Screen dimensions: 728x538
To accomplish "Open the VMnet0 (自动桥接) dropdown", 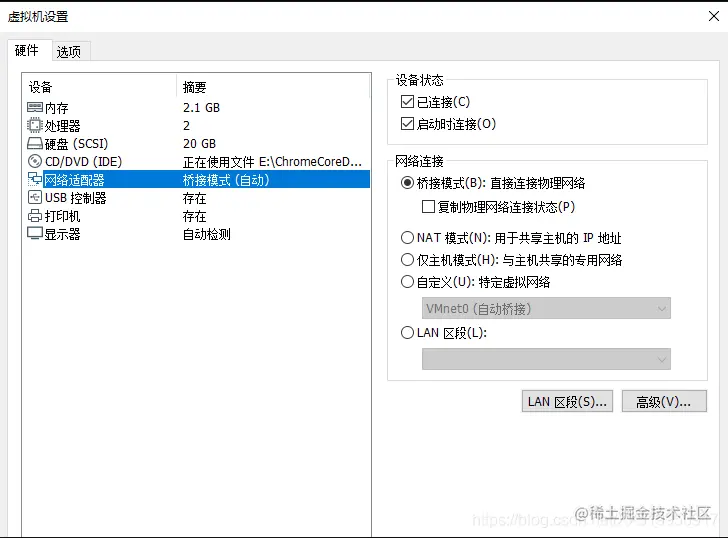I will (546, 308).
